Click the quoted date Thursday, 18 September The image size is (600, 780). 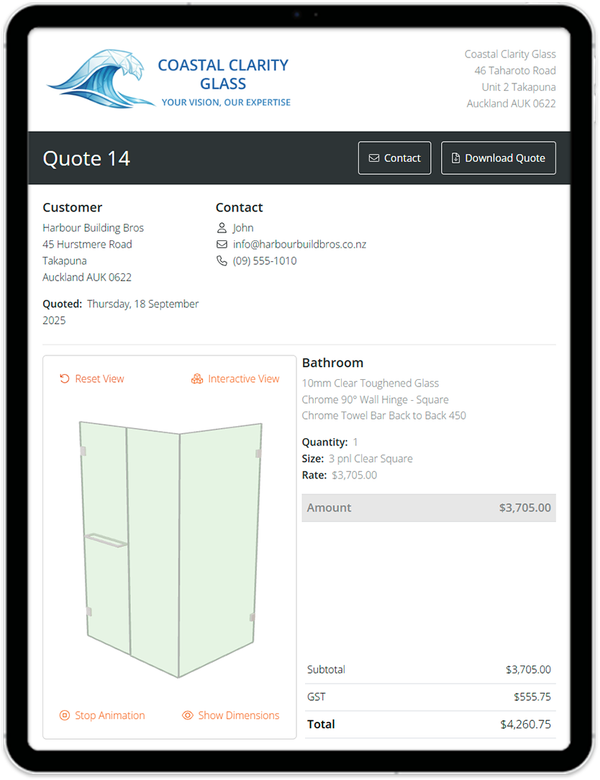[143, 304]
